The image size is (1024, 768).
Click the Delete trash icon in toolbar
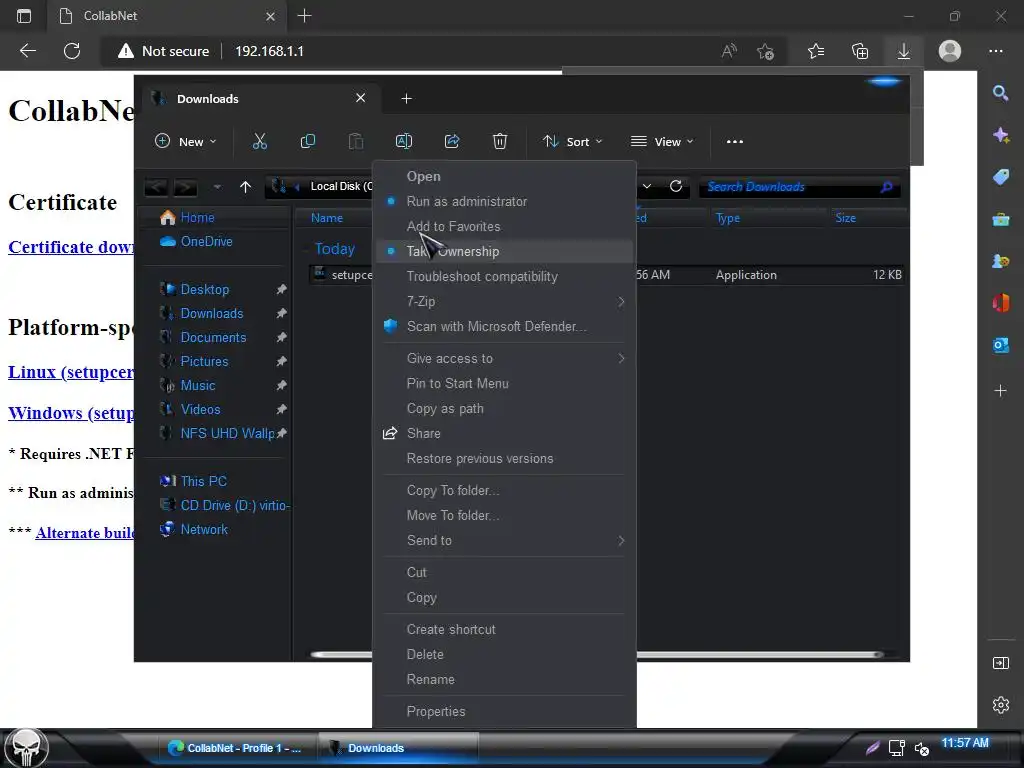pos(500,142)
